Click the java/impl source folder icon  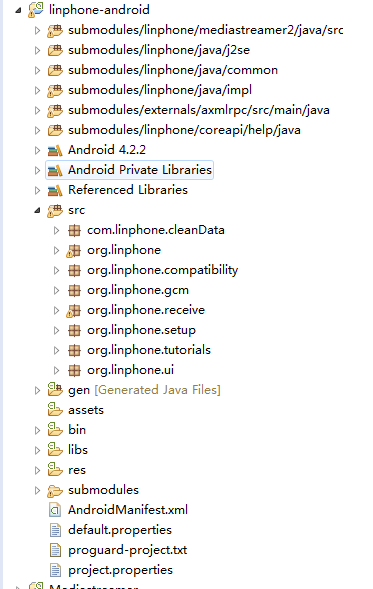55,90
